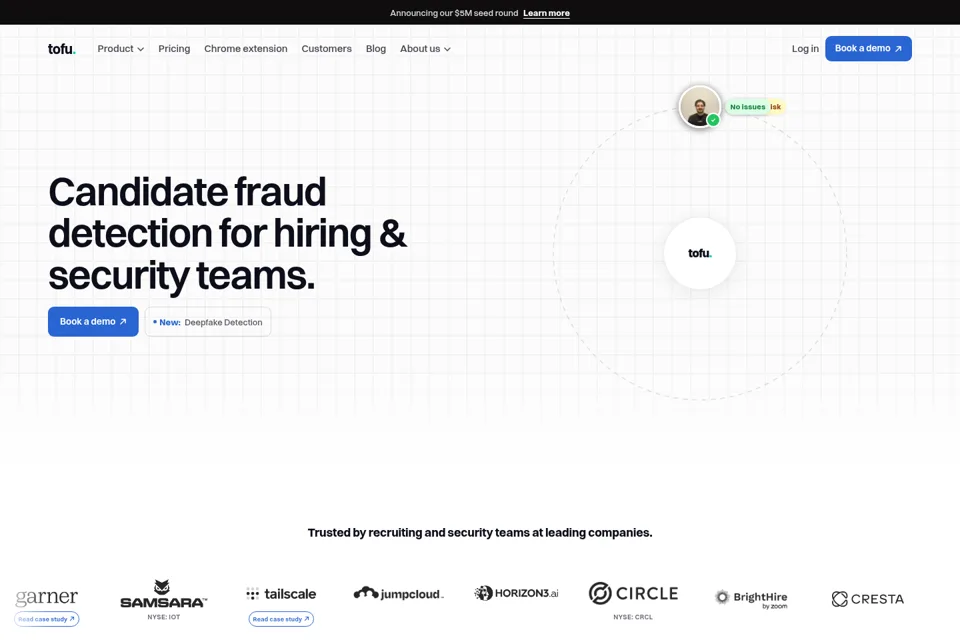Open the Pricing page
This screenshot has height=640, width=960.
point(174,49)
